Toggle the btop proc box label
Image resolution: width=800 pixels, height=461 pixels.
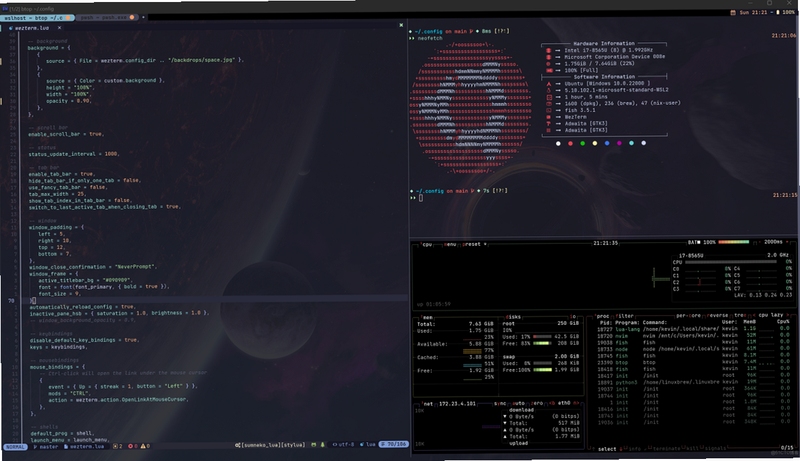(603, 316)
